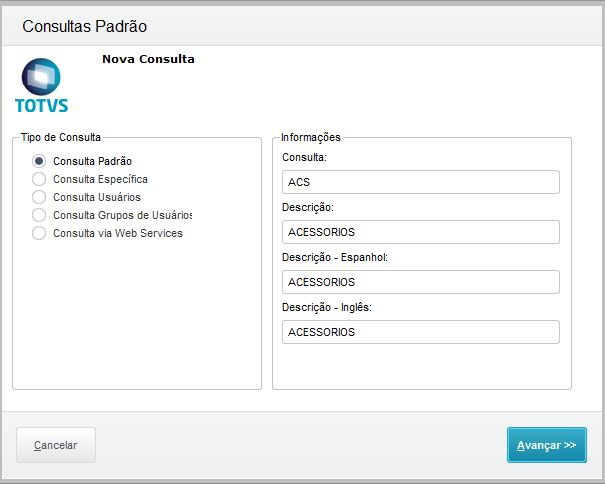The height and width of the screenshot is (484, 605).
Task: Click the Consulta Específica label text
Action: (x=100, y=179)
